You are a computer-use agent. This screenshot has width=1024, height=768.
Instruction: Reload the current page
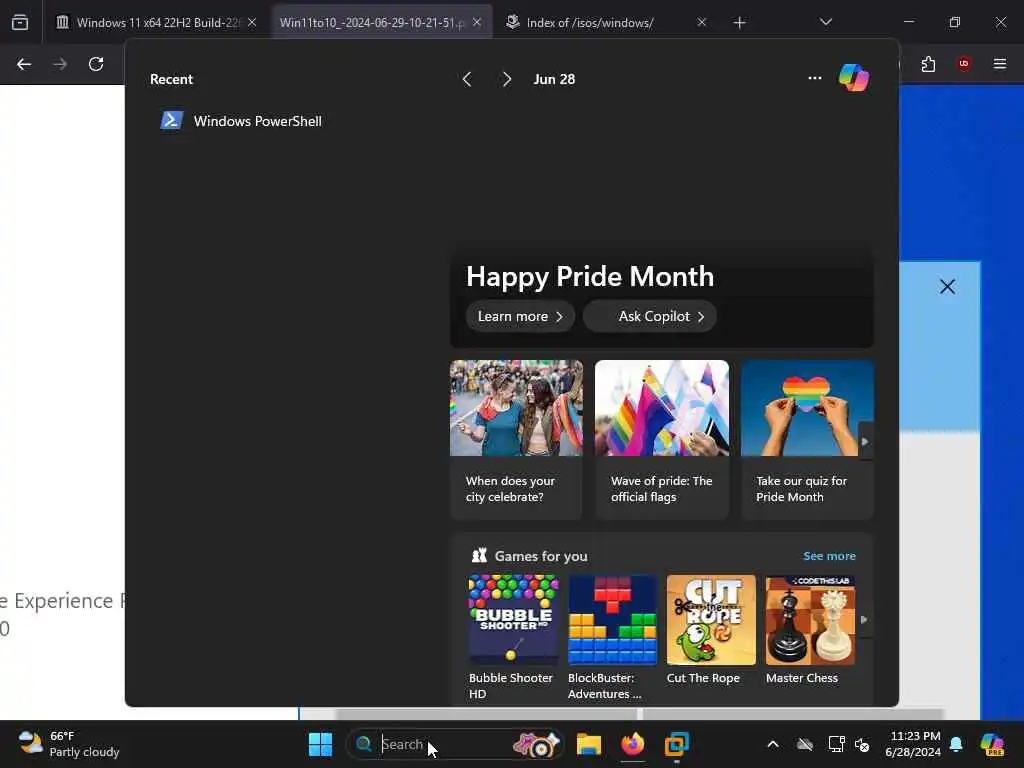click(96, 64)
